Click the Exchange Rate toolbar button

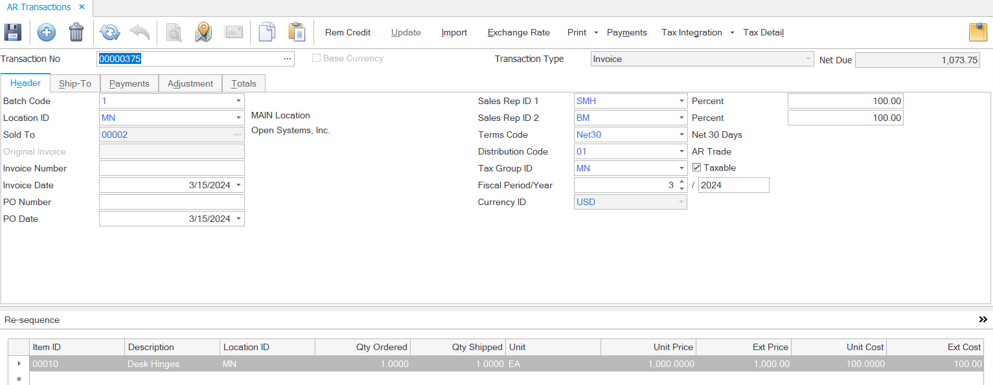point(519,32)
